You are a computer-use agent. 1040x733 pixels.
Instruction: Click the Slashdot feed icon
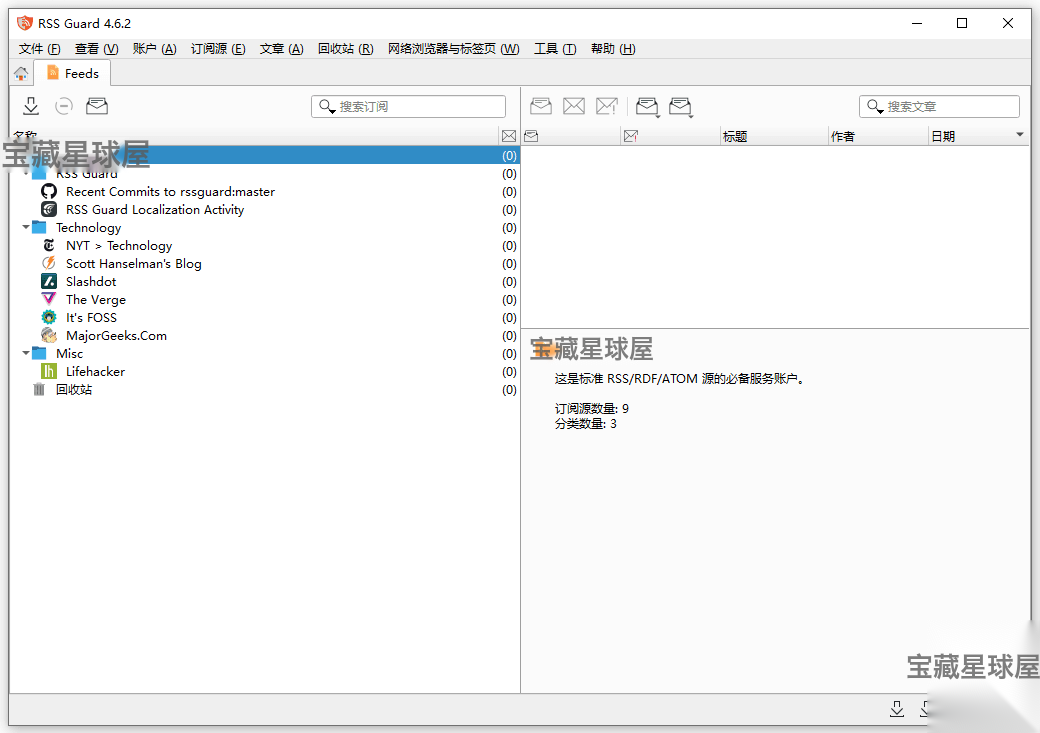click(49, 281)
